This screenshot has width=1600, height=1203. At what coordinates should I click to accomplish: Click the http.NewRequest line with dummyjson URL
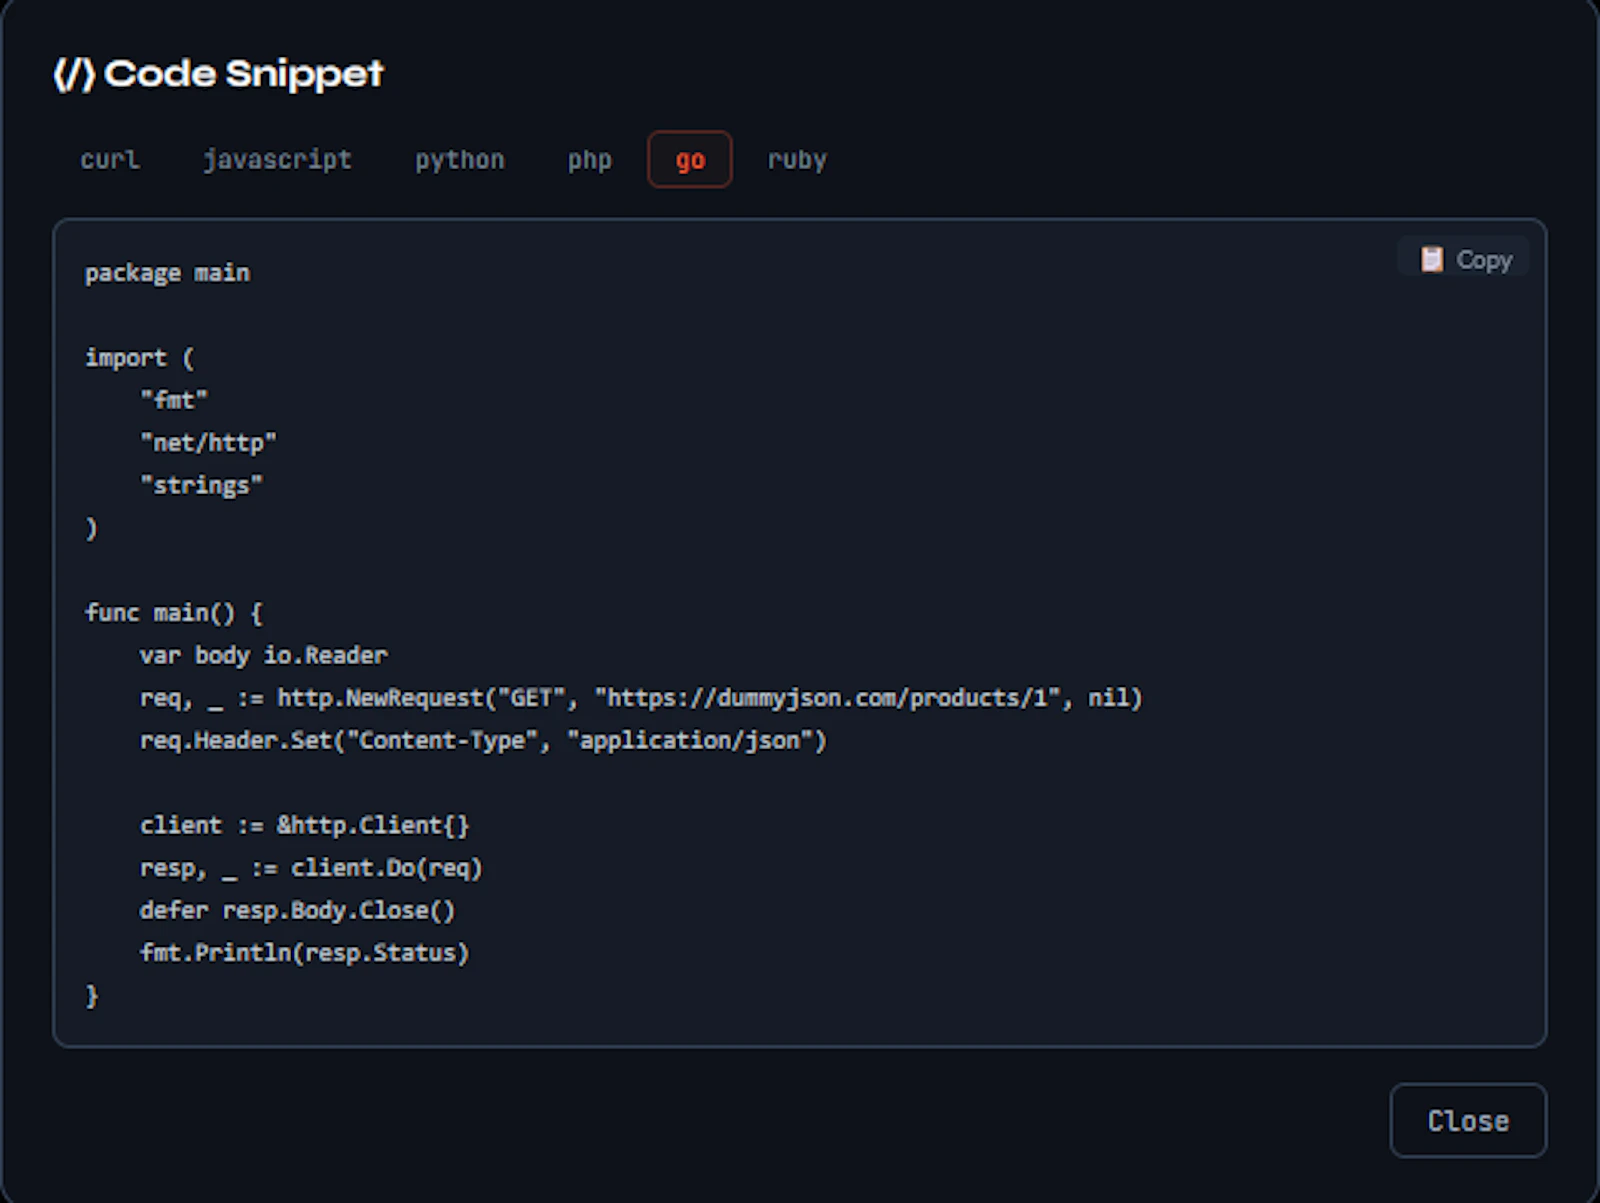click(641, 698)
